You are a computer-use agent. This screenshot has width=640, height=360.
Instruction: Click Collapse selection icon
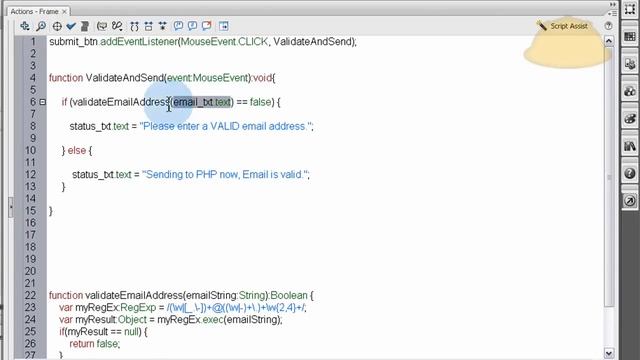point(149,26)
